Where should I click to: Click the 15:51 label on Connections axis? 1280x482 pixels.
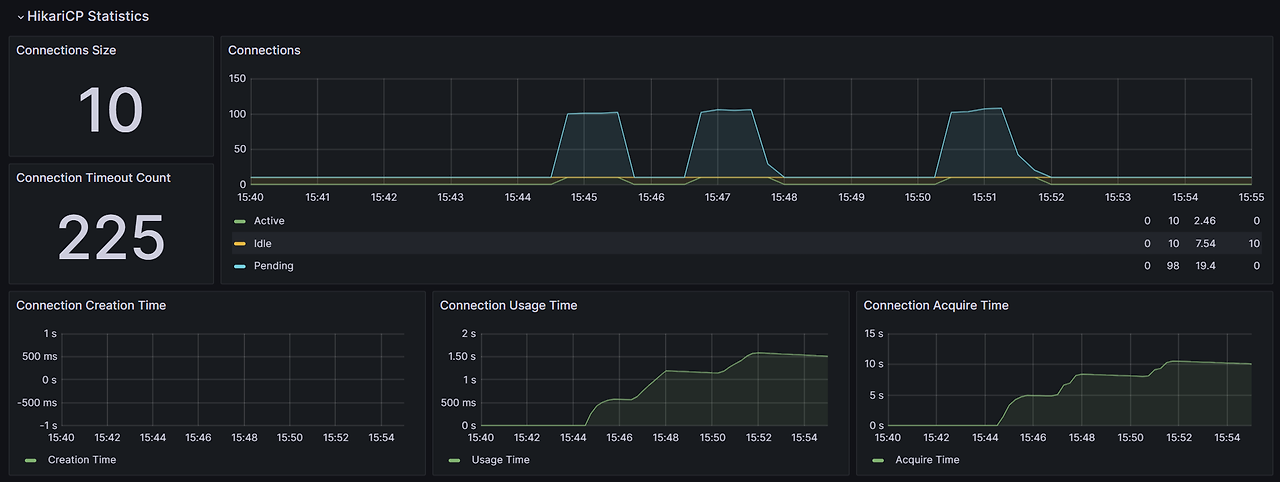coord(985,198)
